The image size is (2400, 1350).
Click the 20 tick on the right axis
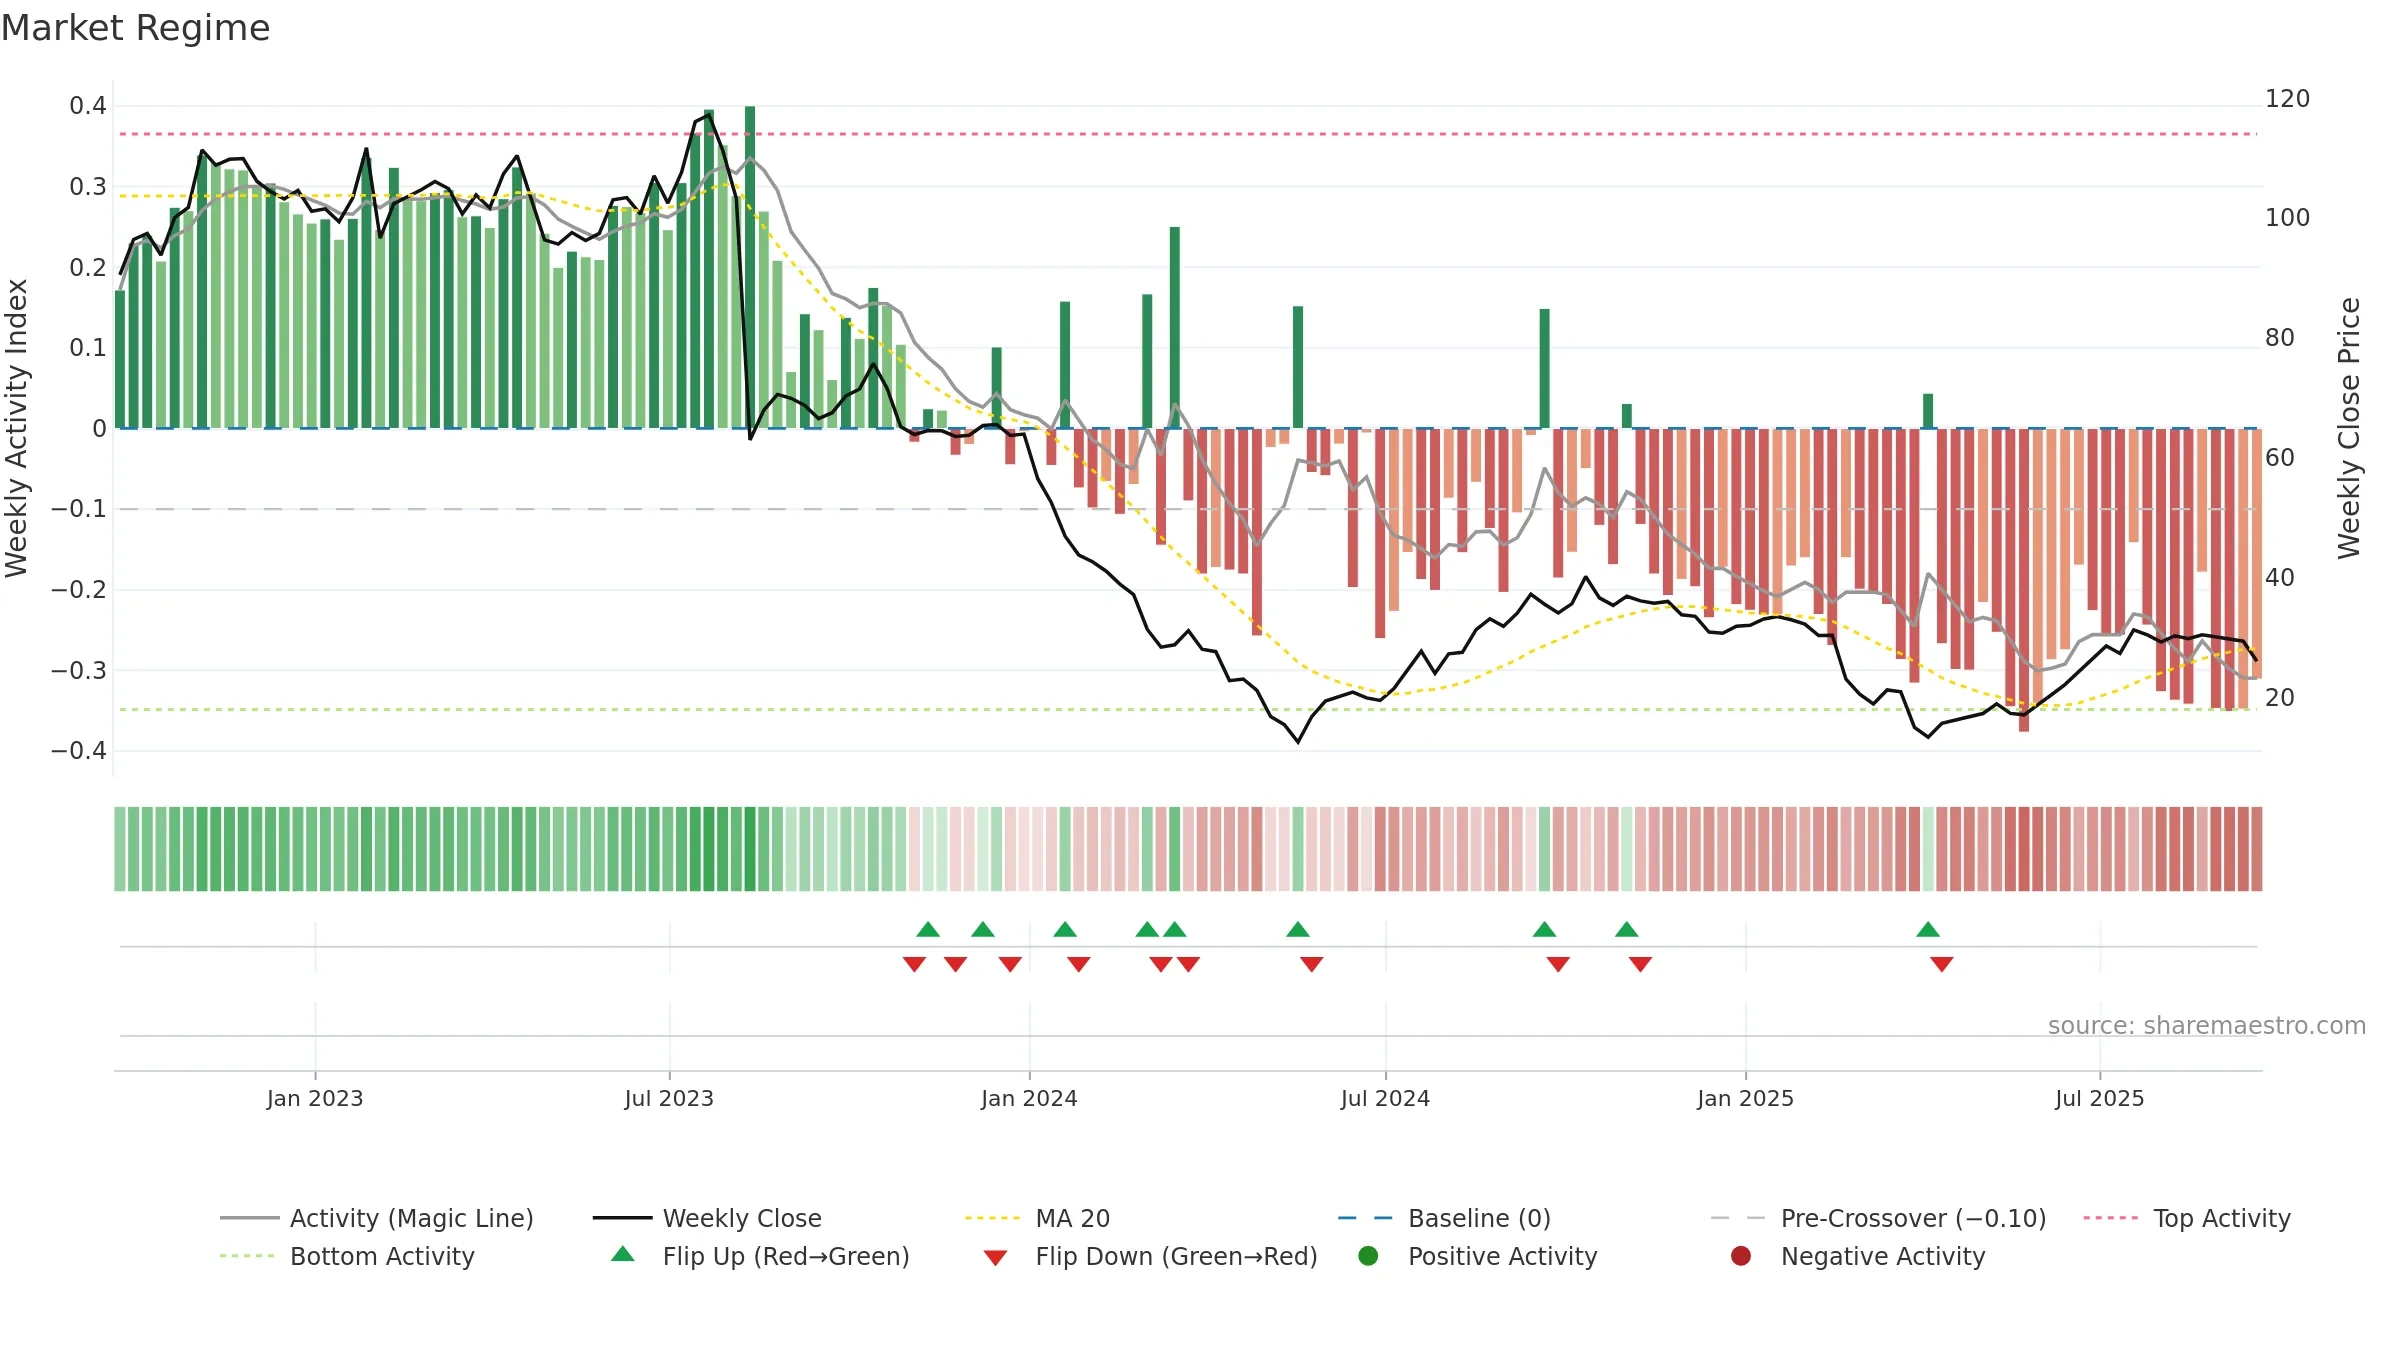2280,698
